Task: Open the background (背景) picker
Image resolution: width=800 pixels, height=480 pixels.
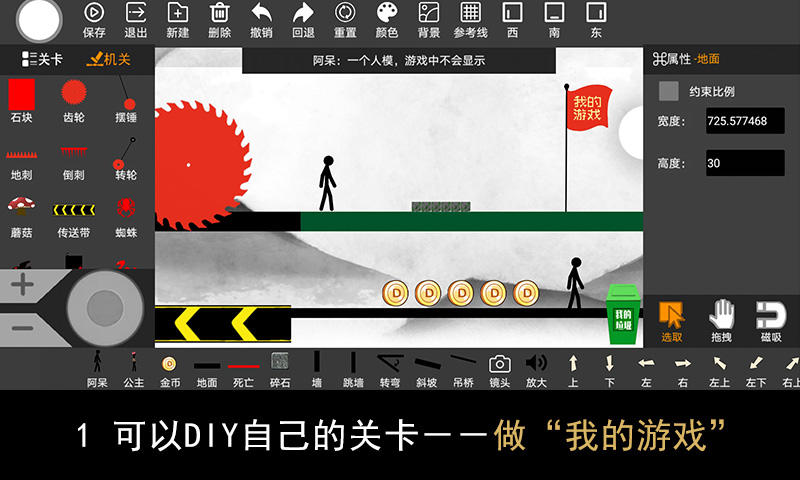Action: (429, 20)
